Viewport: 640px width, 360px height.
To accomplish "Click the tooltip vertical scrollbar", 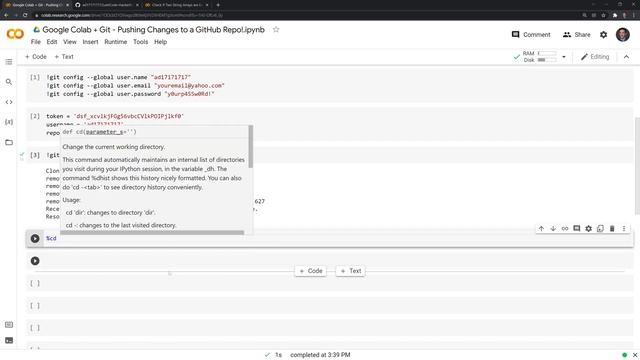I will (251, 147).
